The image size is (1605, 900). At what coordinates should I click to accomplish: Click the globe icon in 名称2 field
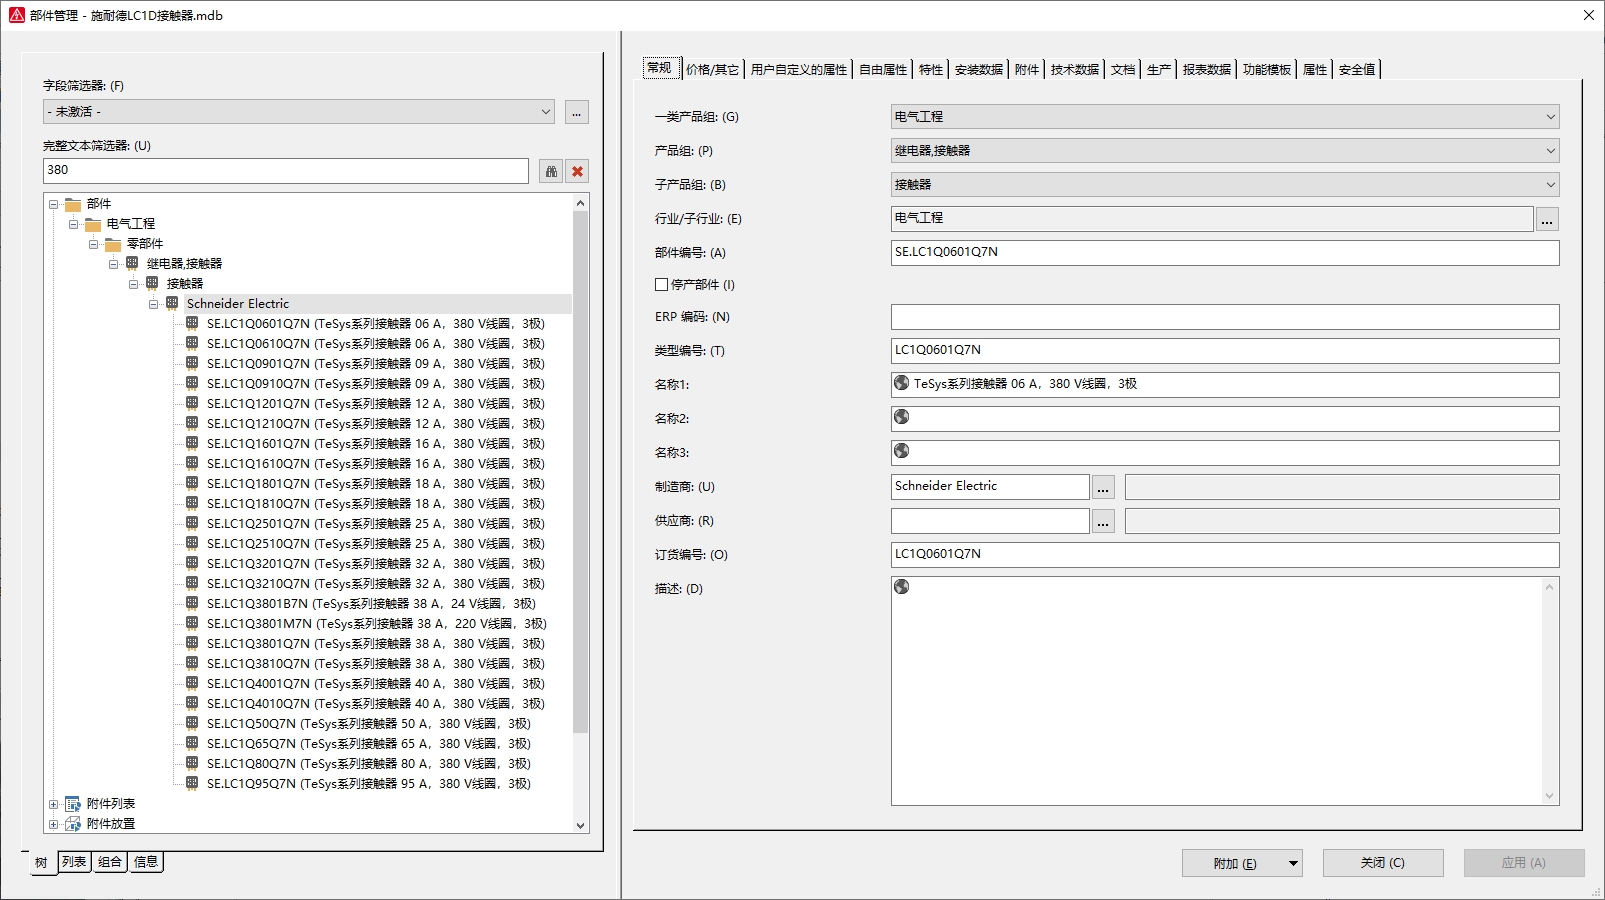[x=901, y=417]
